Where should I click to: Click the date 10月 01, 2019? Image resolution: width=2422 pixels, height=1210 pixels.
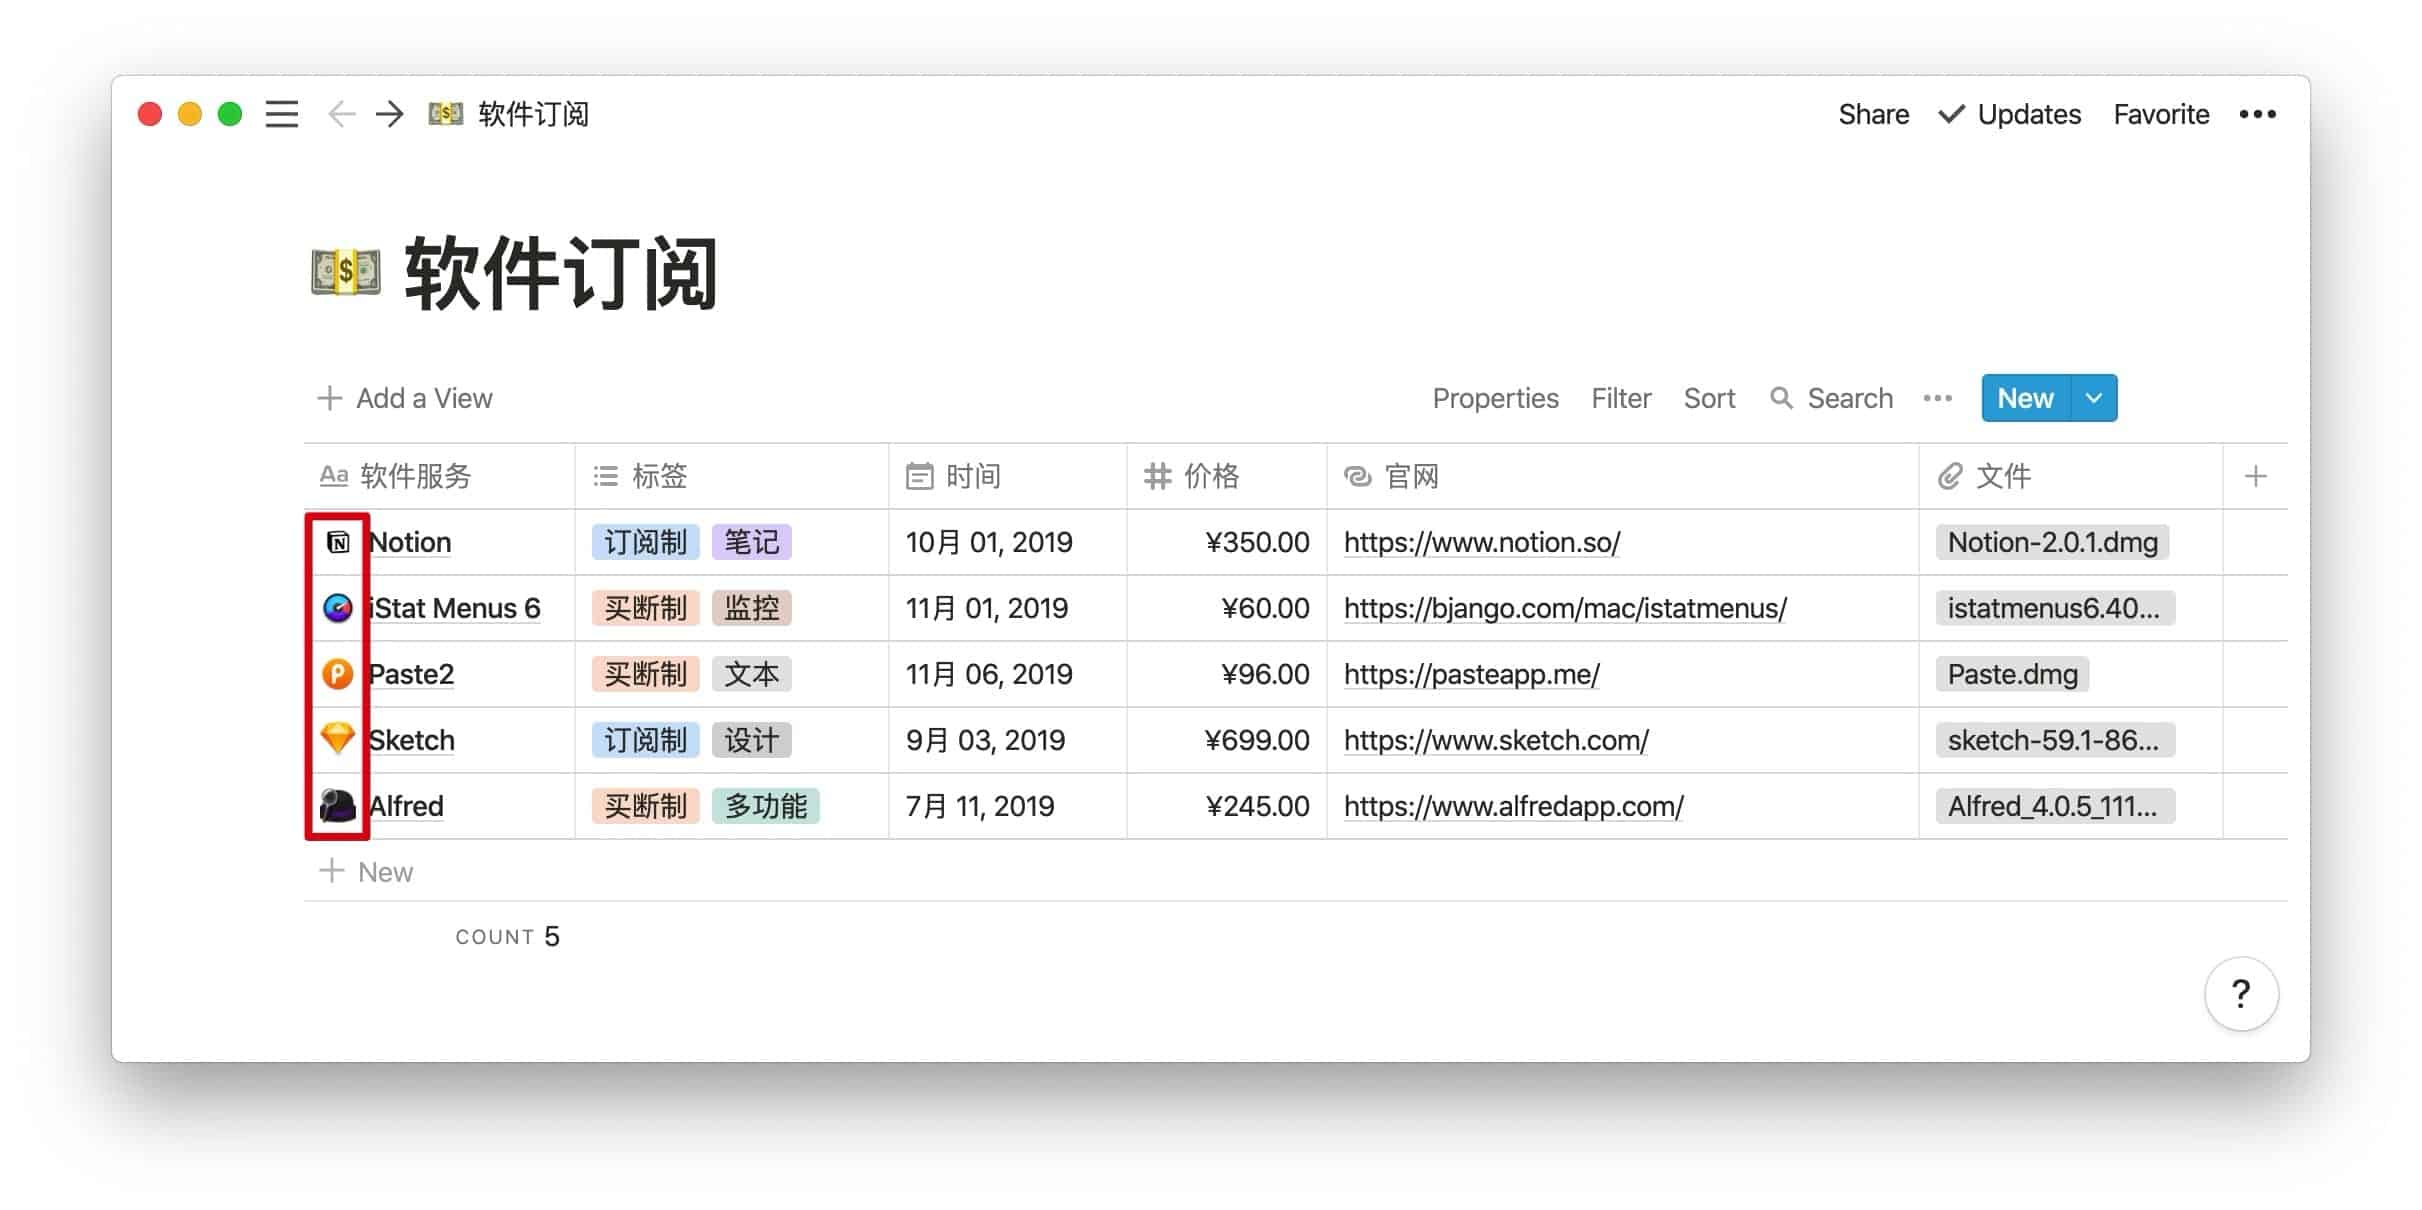[x=989, y=542]
